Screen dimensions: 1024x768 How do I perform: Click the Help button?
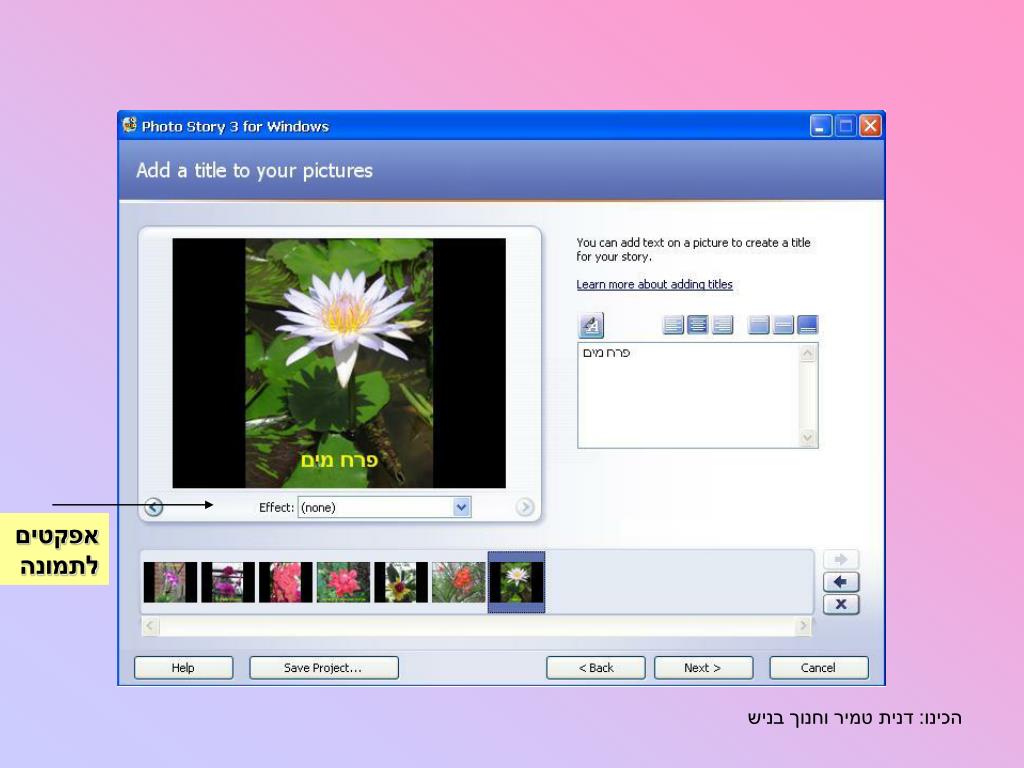coord(184,667)
